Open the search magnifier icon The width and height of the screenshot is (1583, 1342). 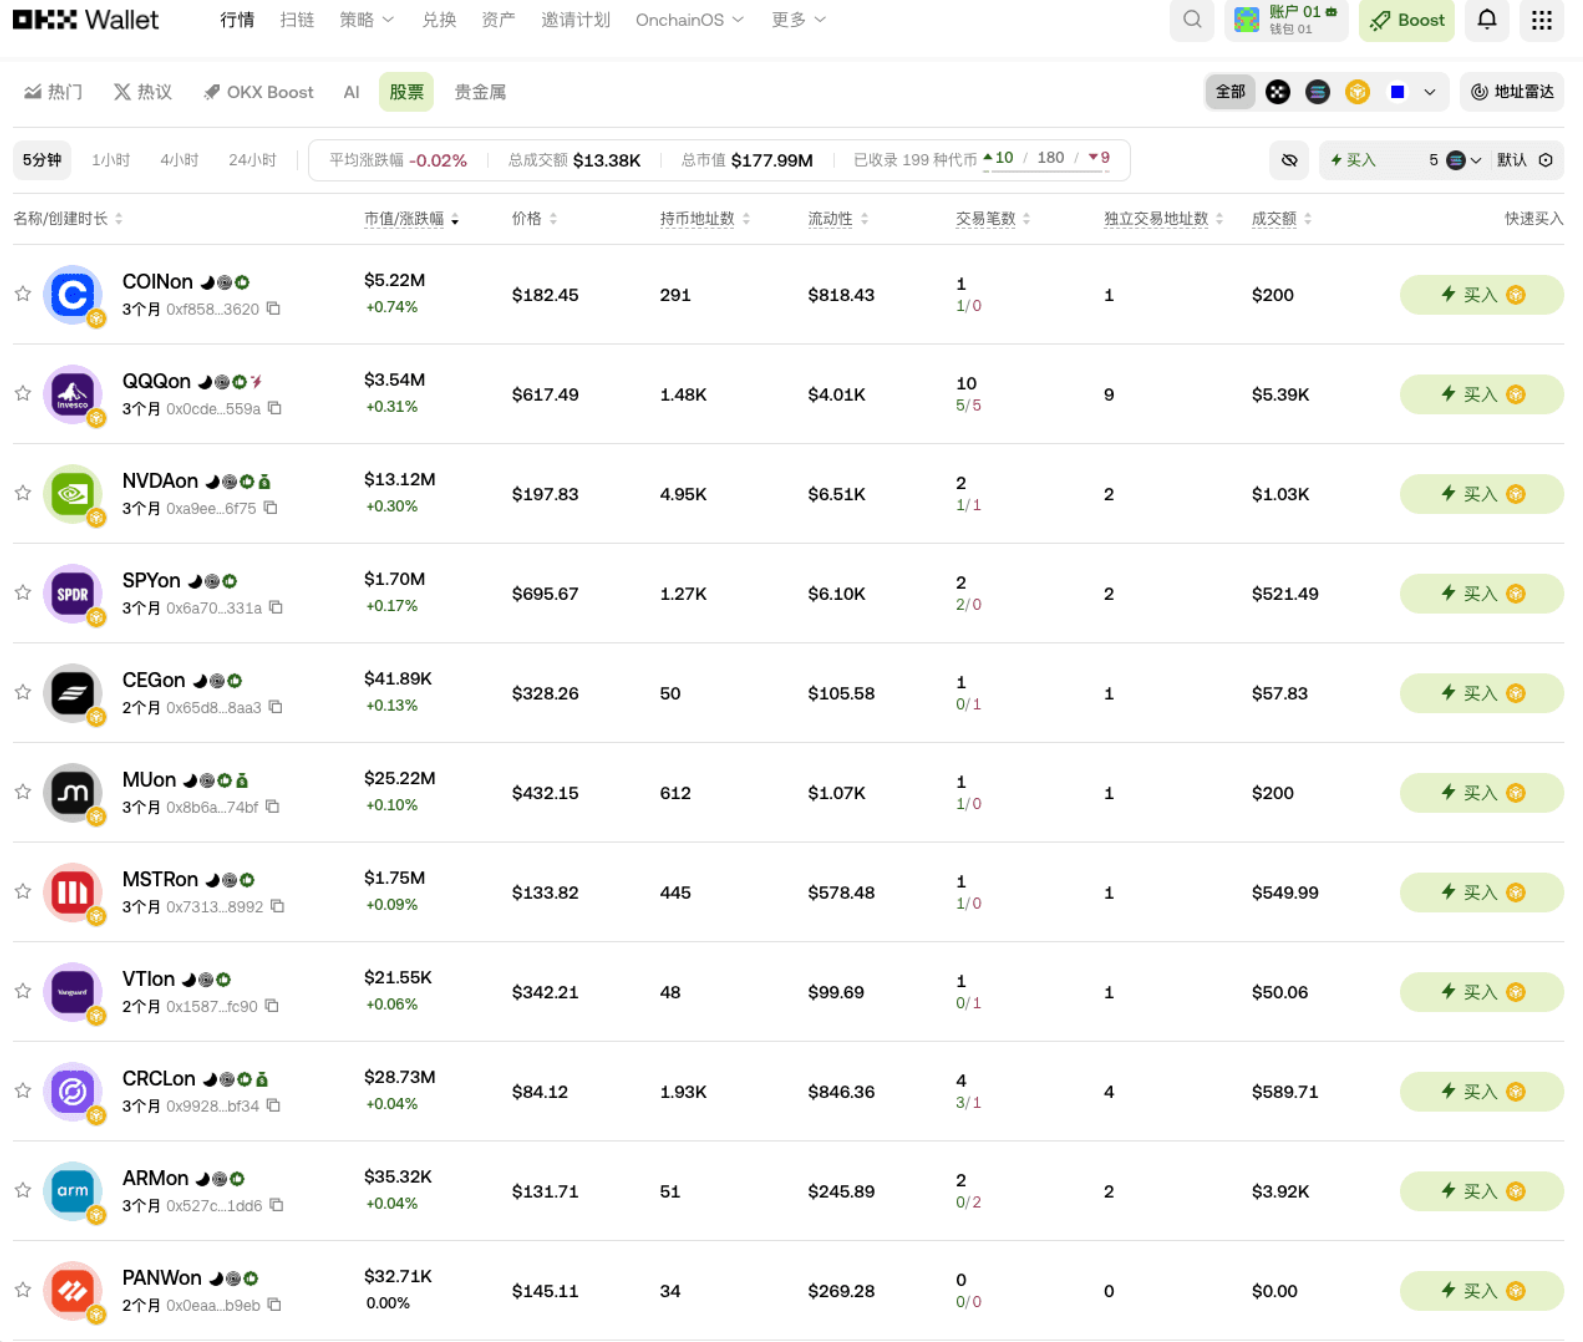1191,20
